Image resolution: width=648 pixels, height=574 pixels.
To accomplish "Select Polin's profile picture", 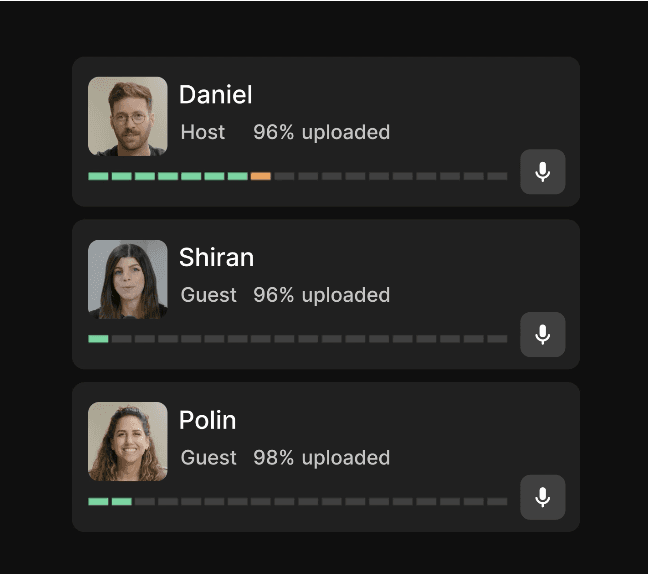I will click(x=128, y=442).
